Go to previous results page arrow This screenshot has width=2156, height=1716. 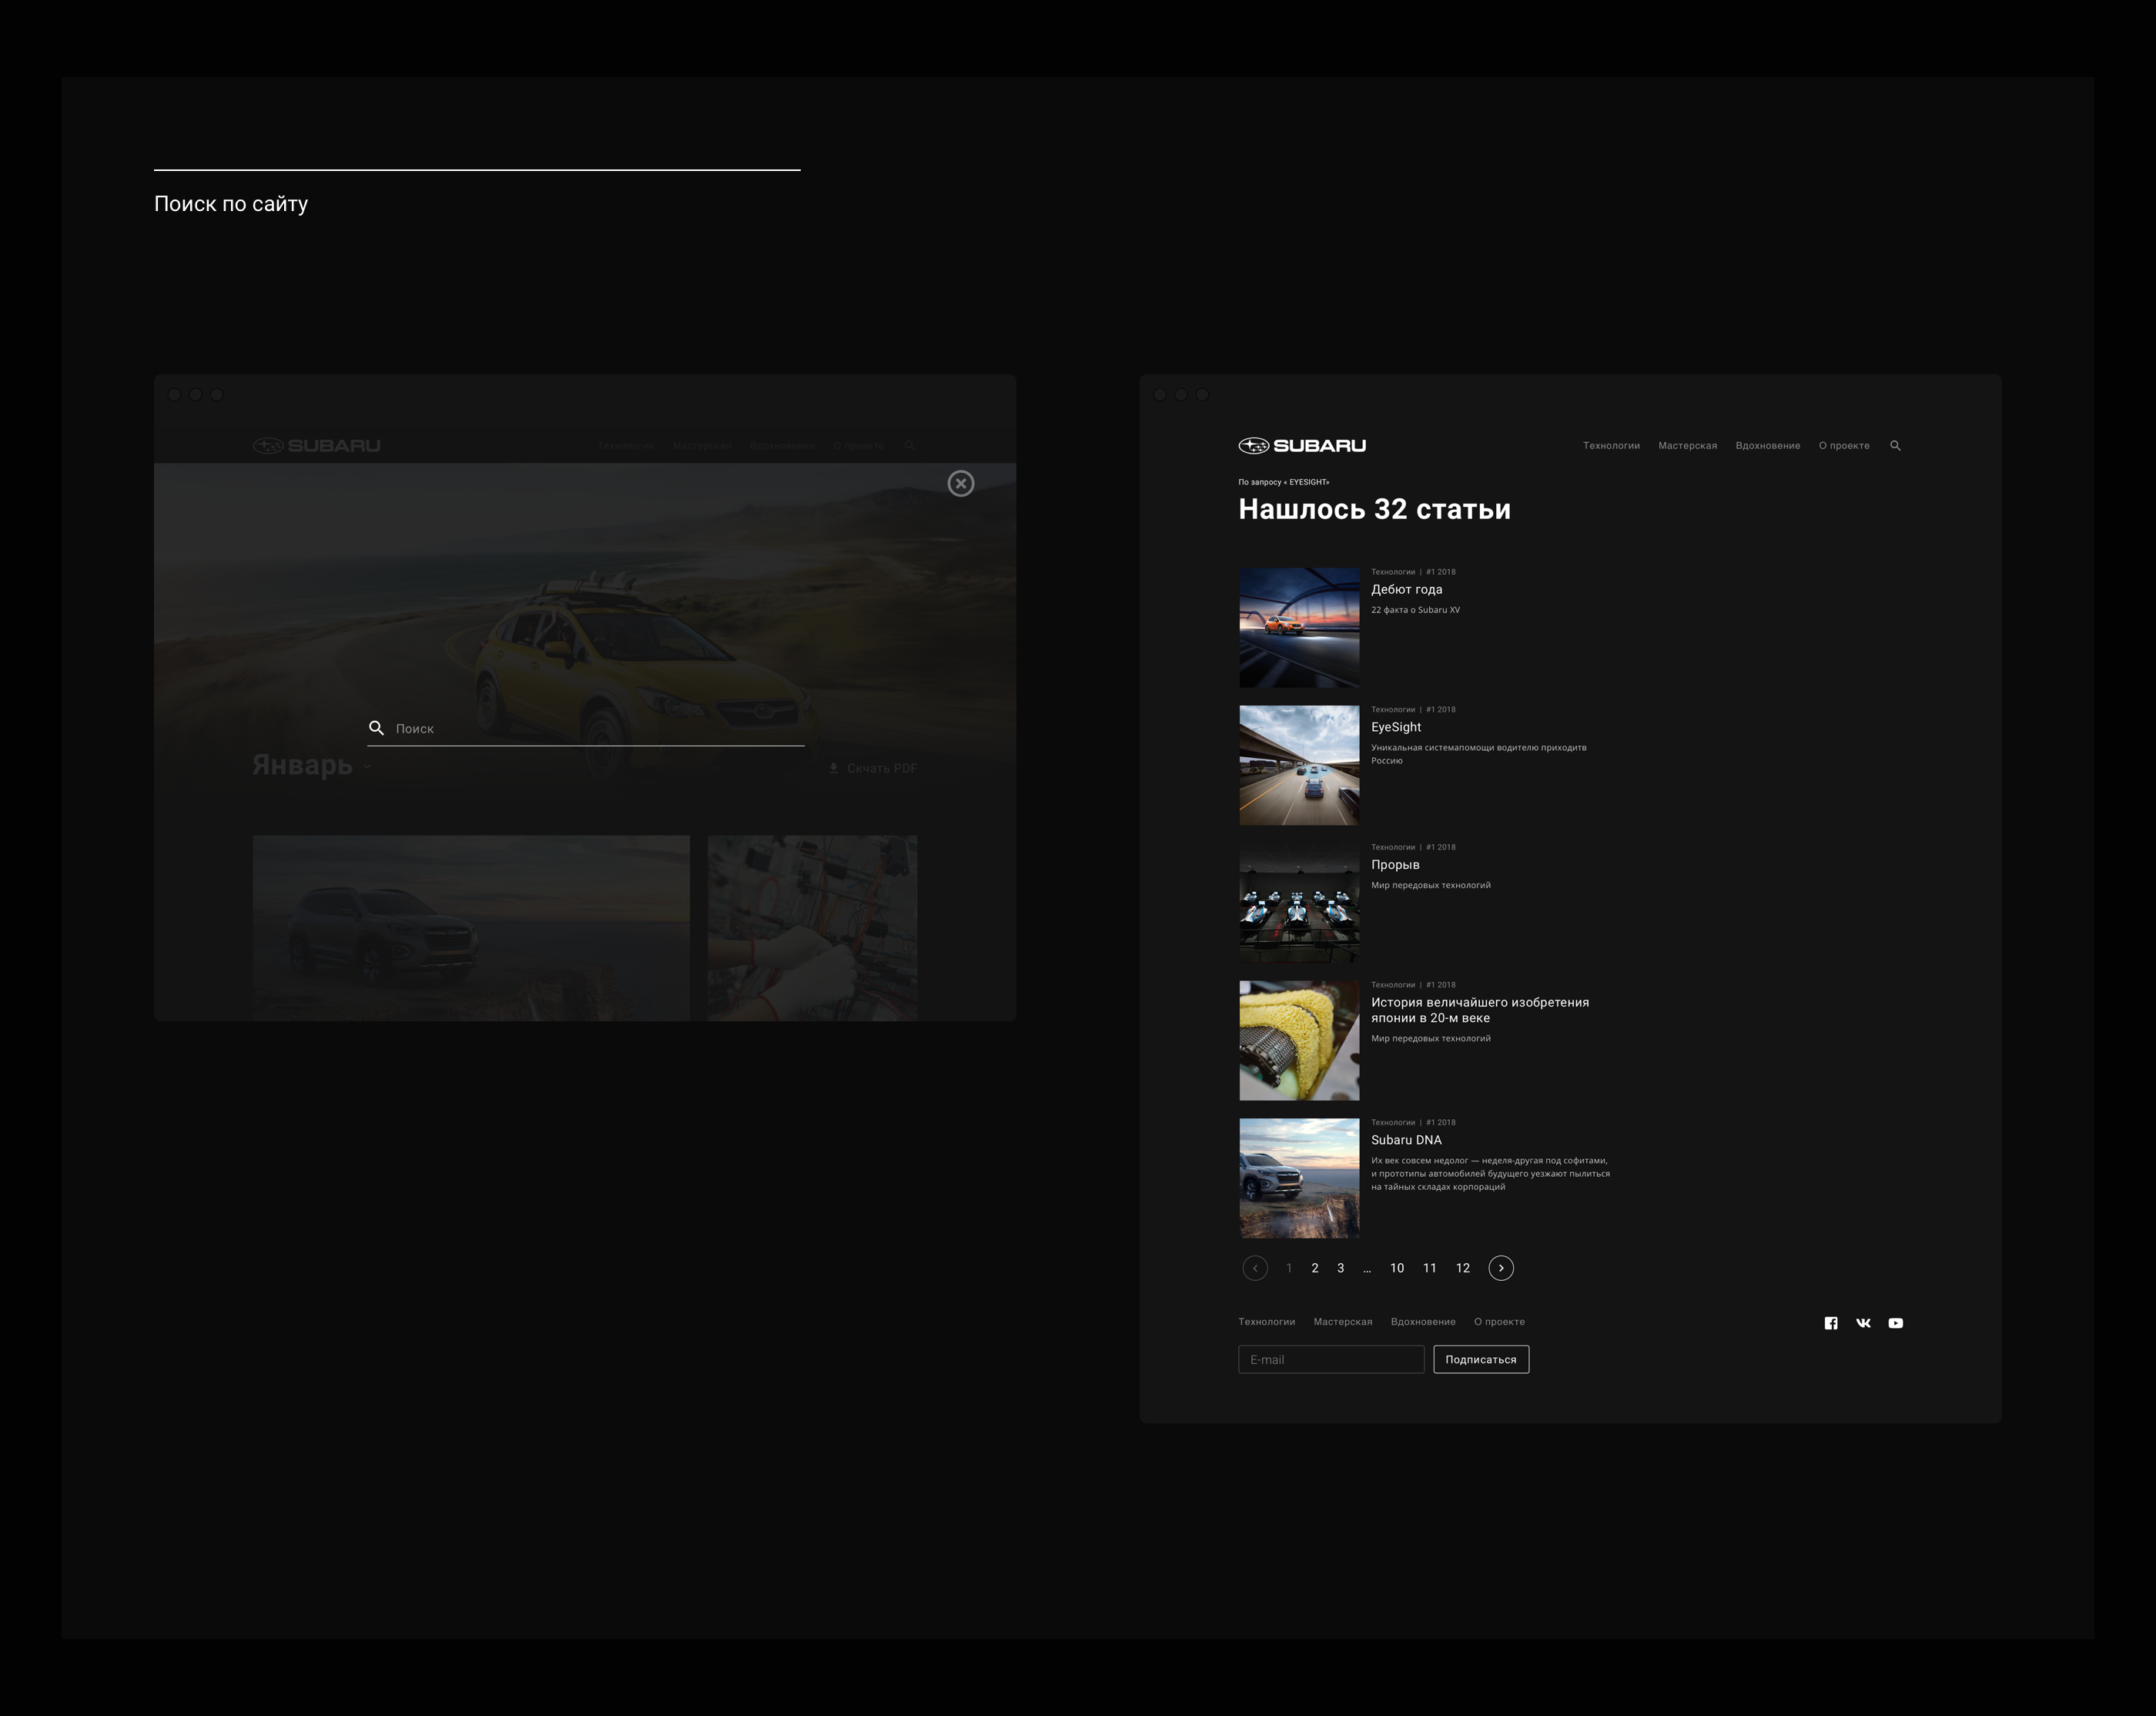pyautogui.click(x=1255, y=1268)
